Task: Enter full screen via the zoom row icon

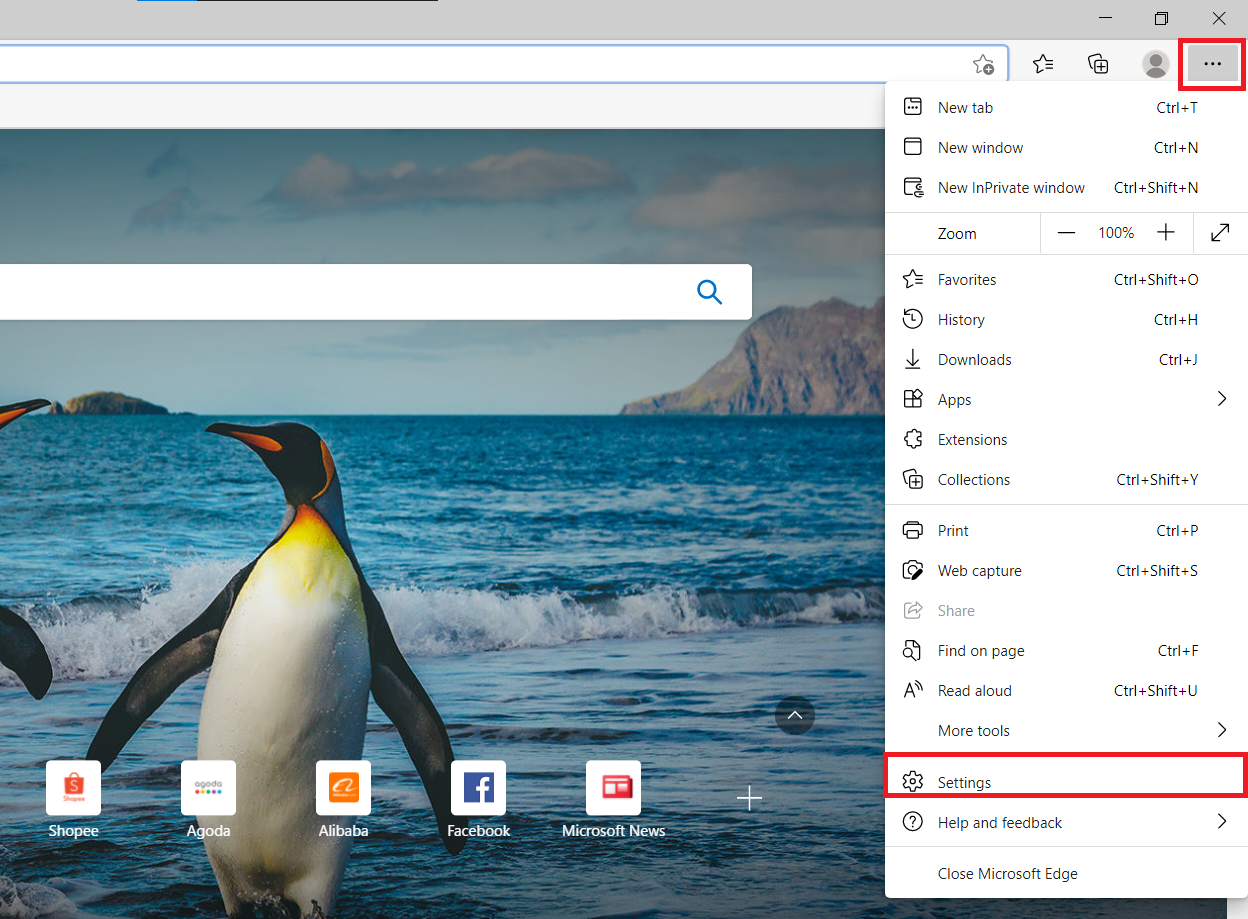Action: point(1220,232)
